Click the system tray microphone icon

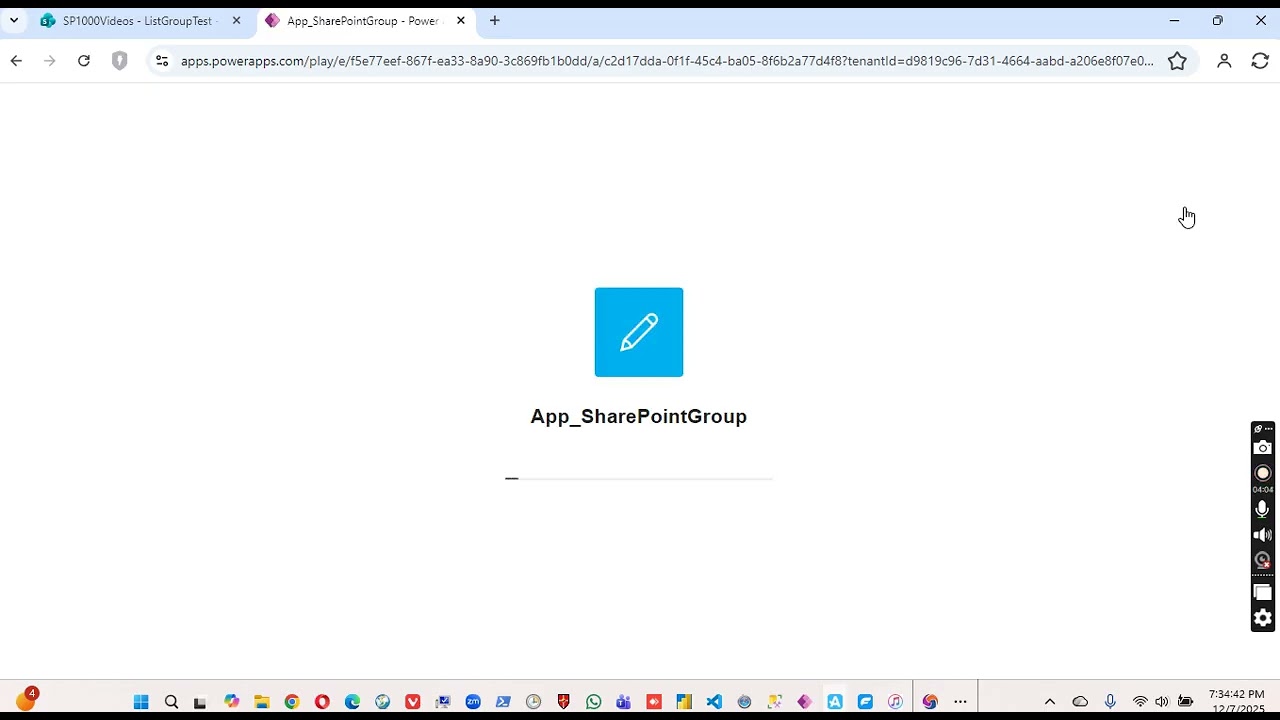click(1110, 702)
